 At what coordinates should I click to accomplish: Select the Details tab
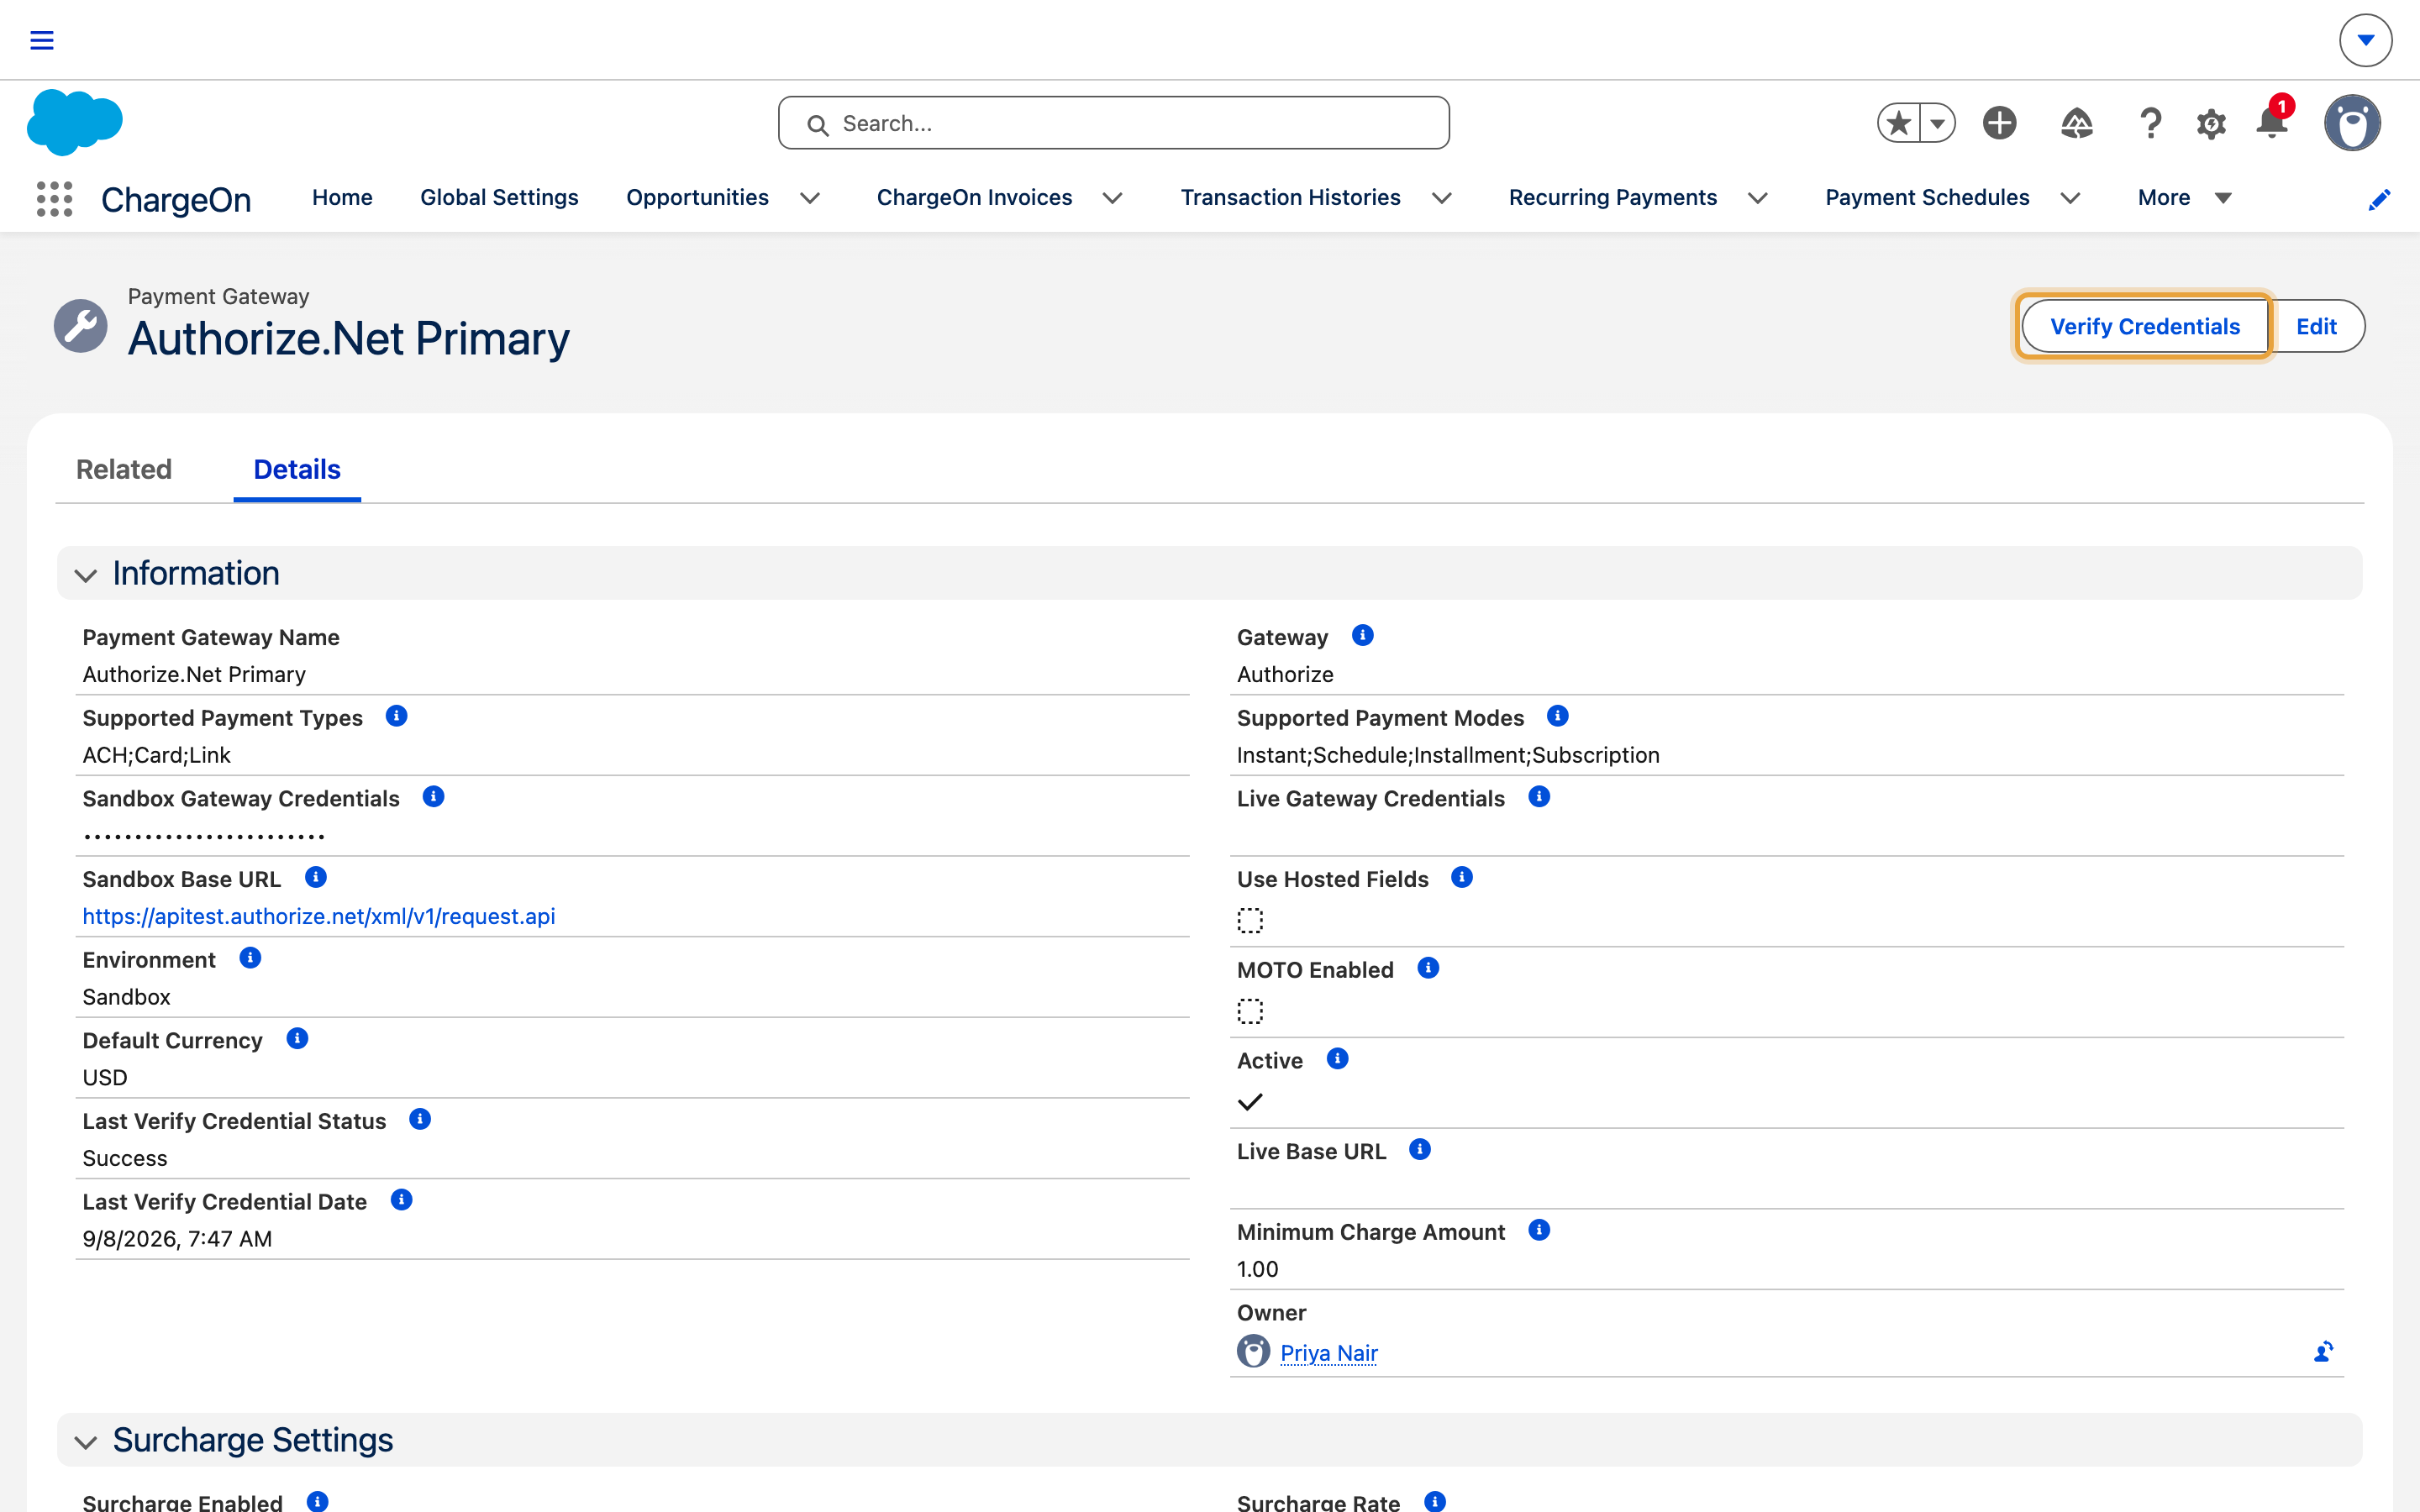pyautogui.click(x=297, y=469)
